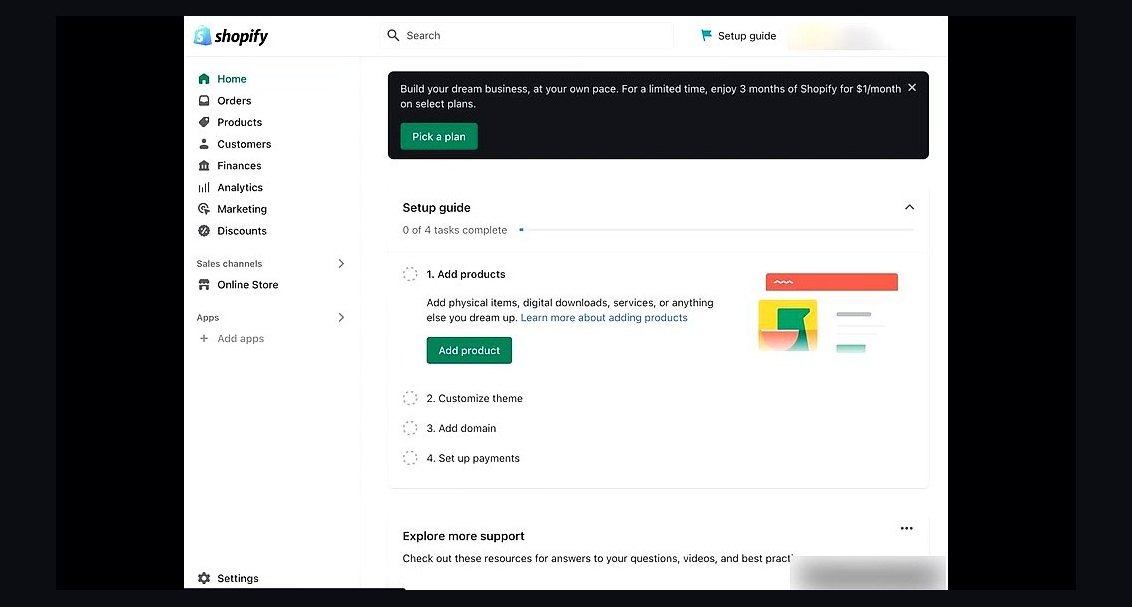Click Pick a plan button

[x=439, y=136]
